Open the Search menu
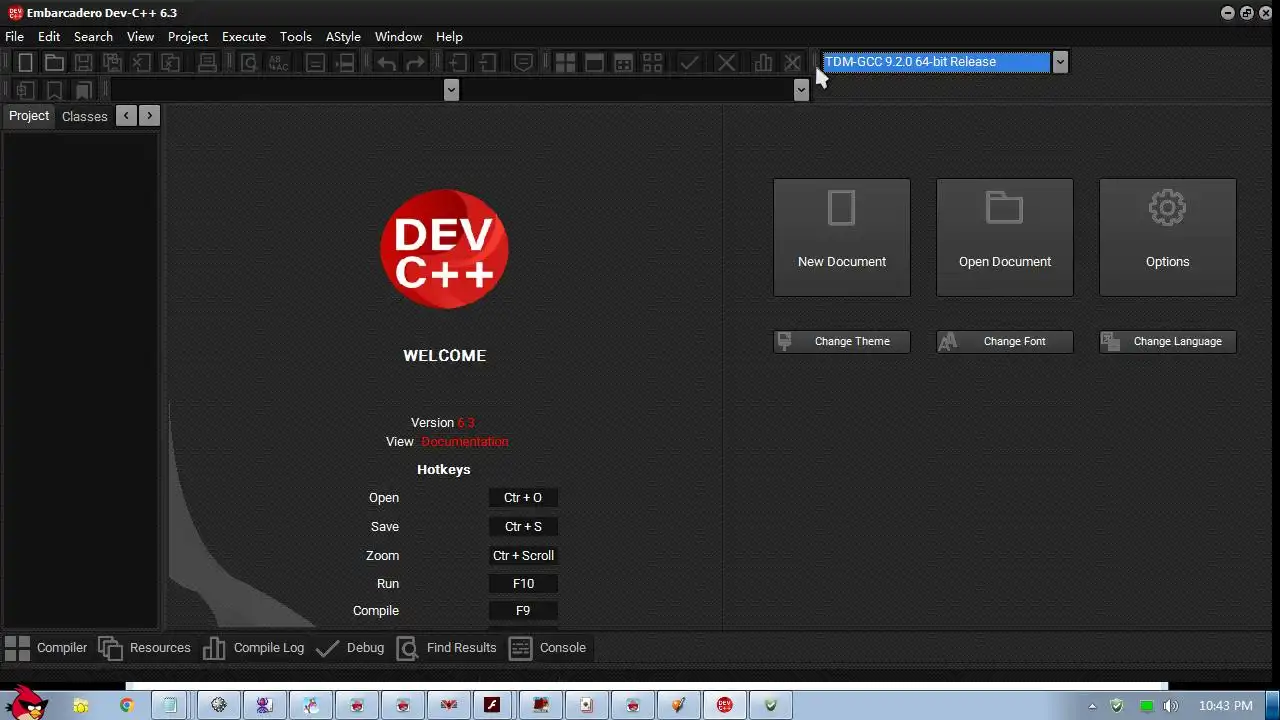 coord(93,36)
